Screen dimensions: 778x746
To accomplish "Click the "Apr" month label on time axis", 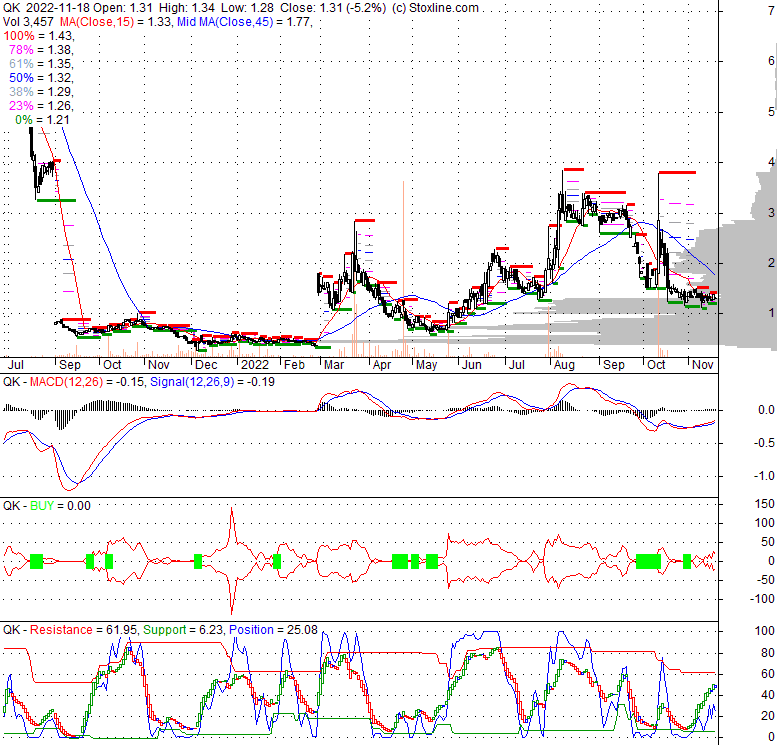I will click(x=382, y=365).
